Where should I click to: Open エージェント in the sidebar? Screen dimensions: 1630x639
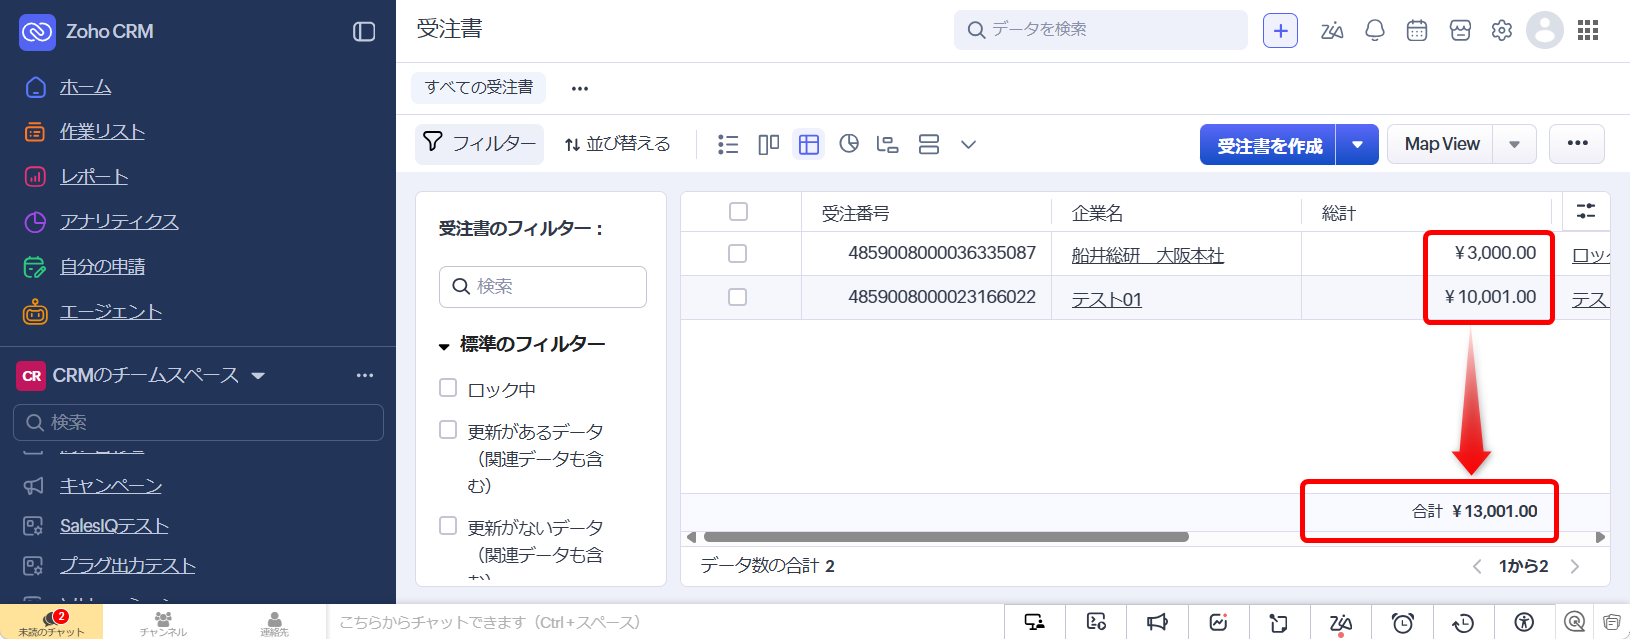[111, 312]
